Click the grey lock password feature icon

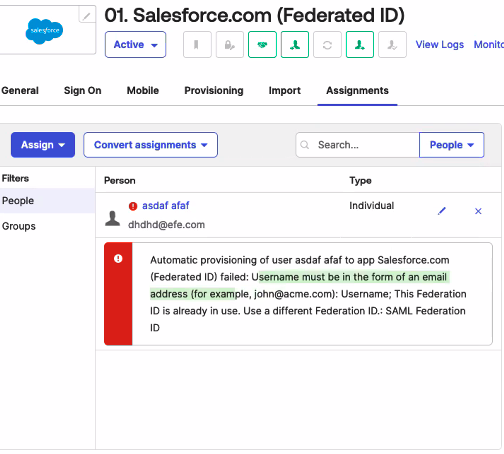tap(230, 44)
